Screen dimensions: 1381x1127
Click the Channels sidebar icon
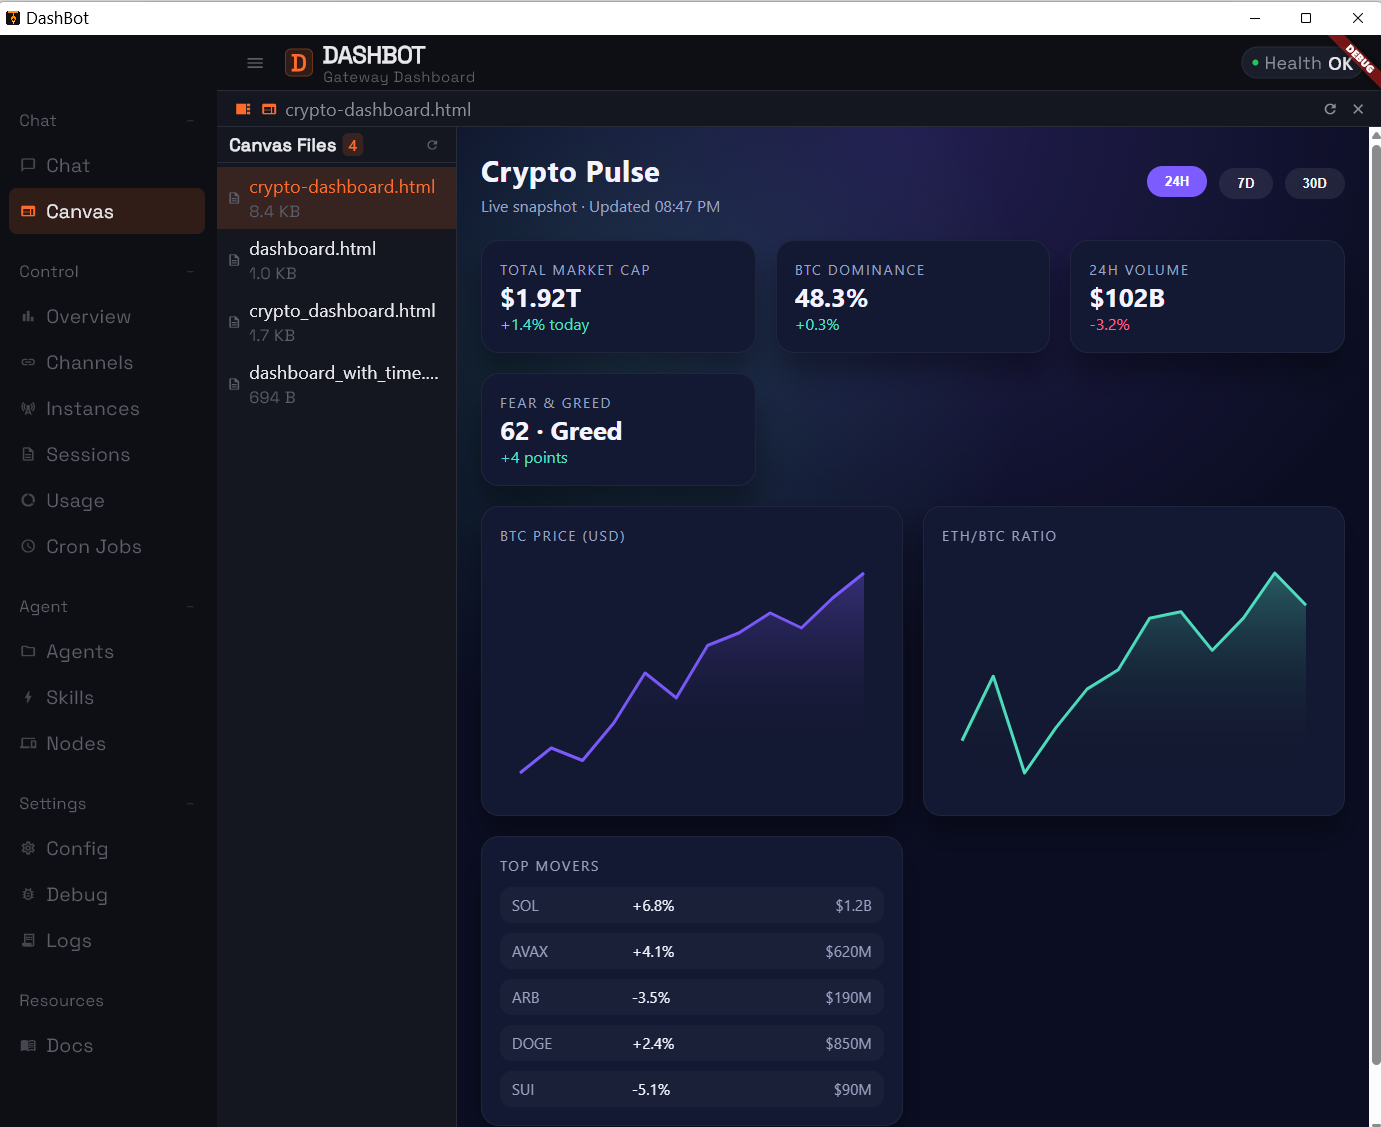tap(29, 362)
